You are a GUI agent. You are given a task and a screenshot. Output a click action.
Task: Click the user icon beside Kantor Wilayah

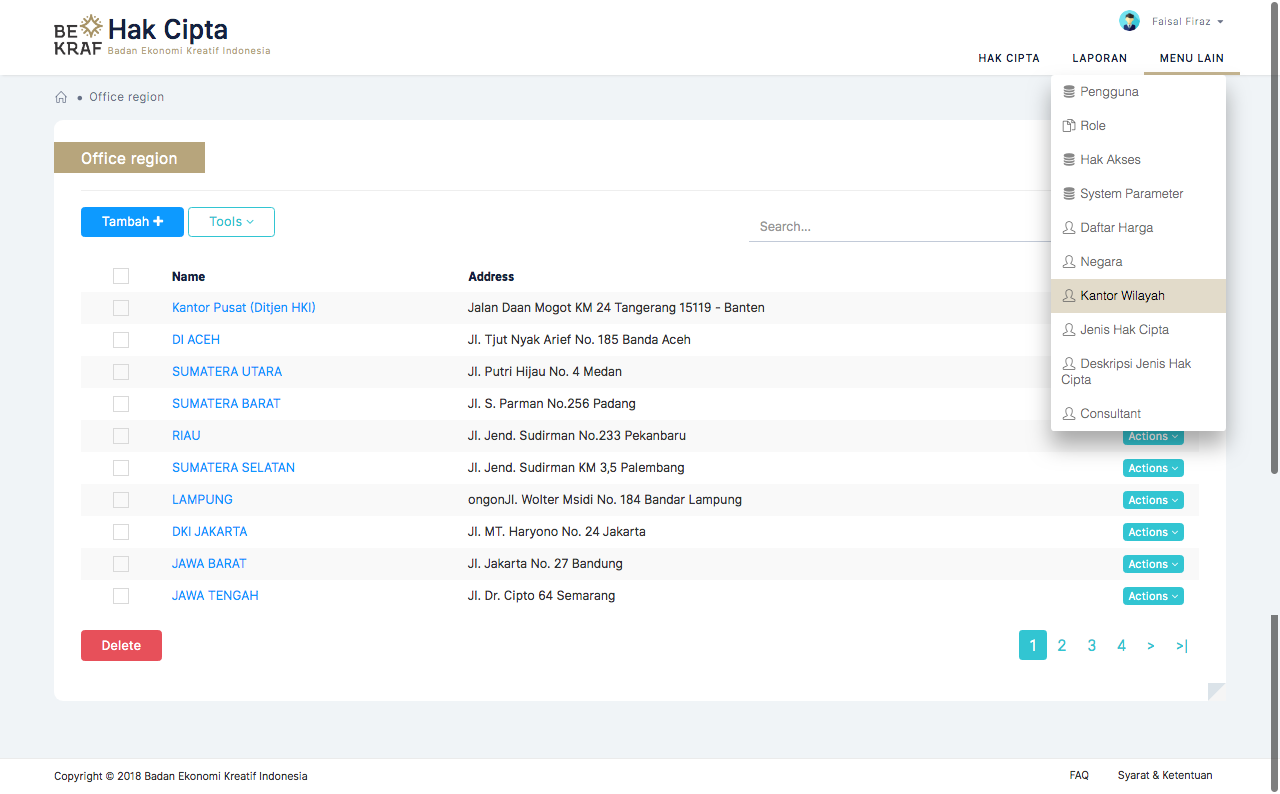coord(1069,296)
